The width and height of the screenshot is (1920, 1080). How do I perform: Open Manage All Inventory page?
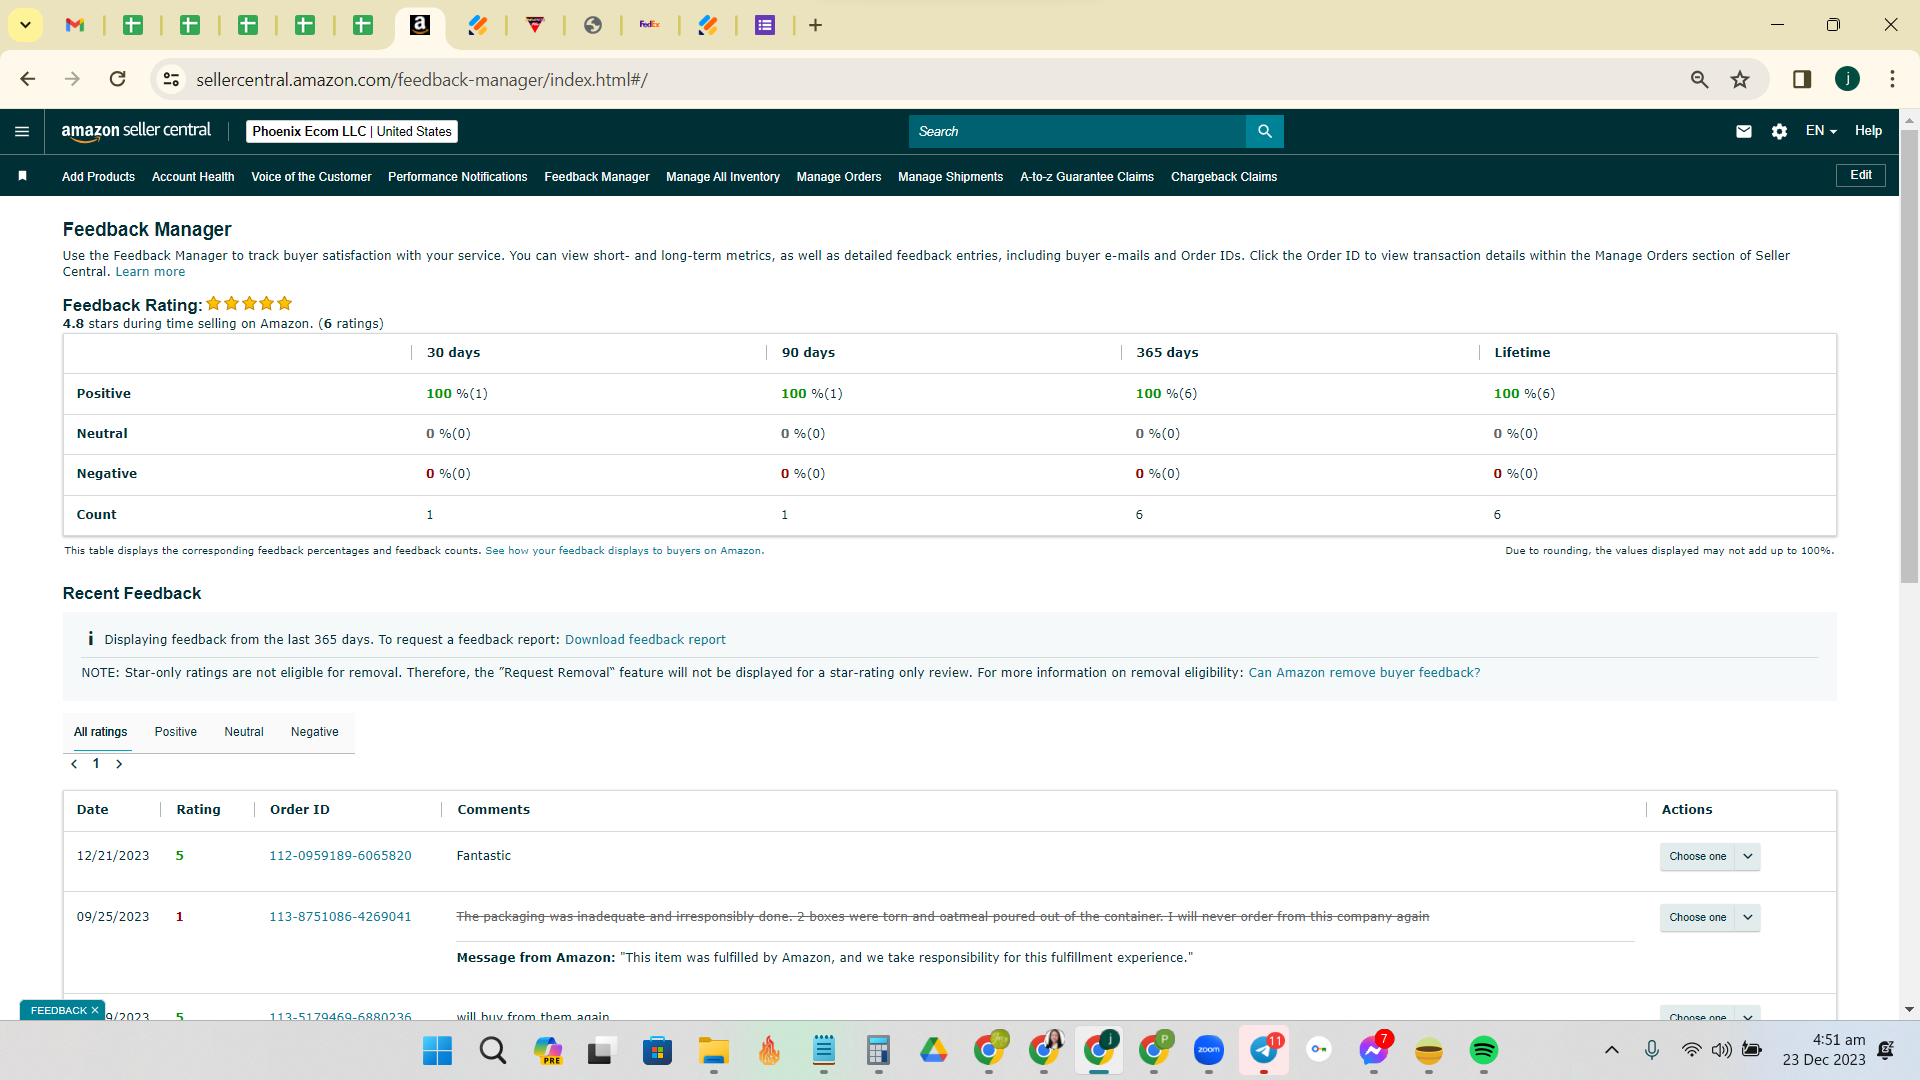click(x=723, y=177)
